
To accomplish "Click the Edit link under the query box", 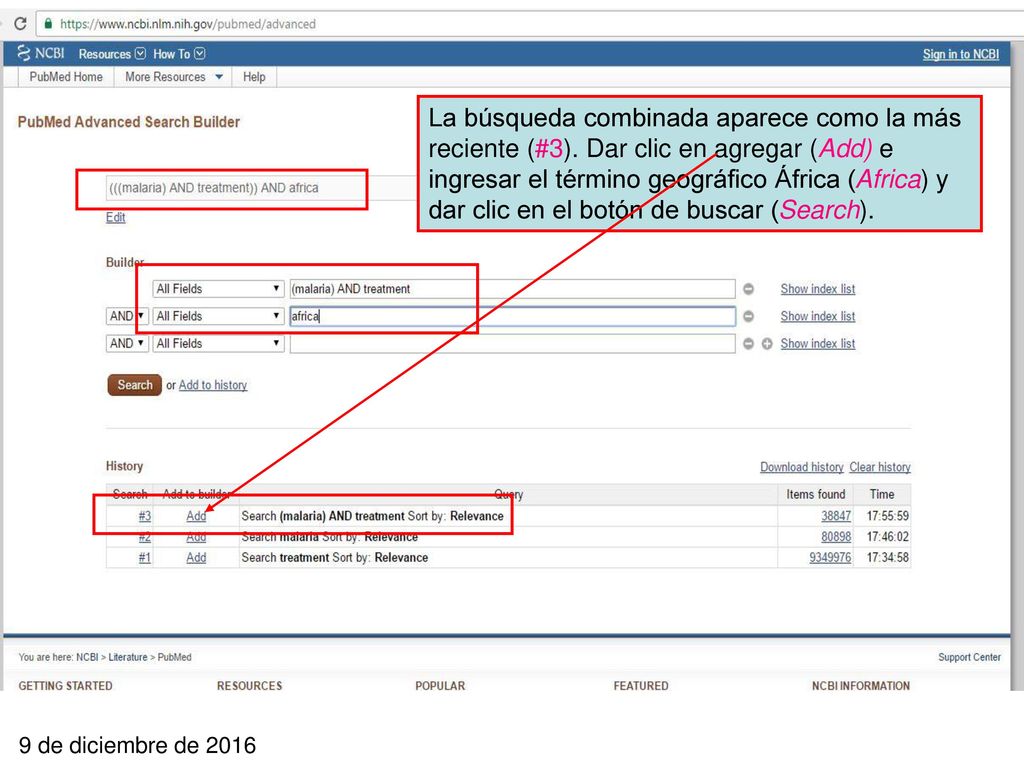I will click(116, 217).
